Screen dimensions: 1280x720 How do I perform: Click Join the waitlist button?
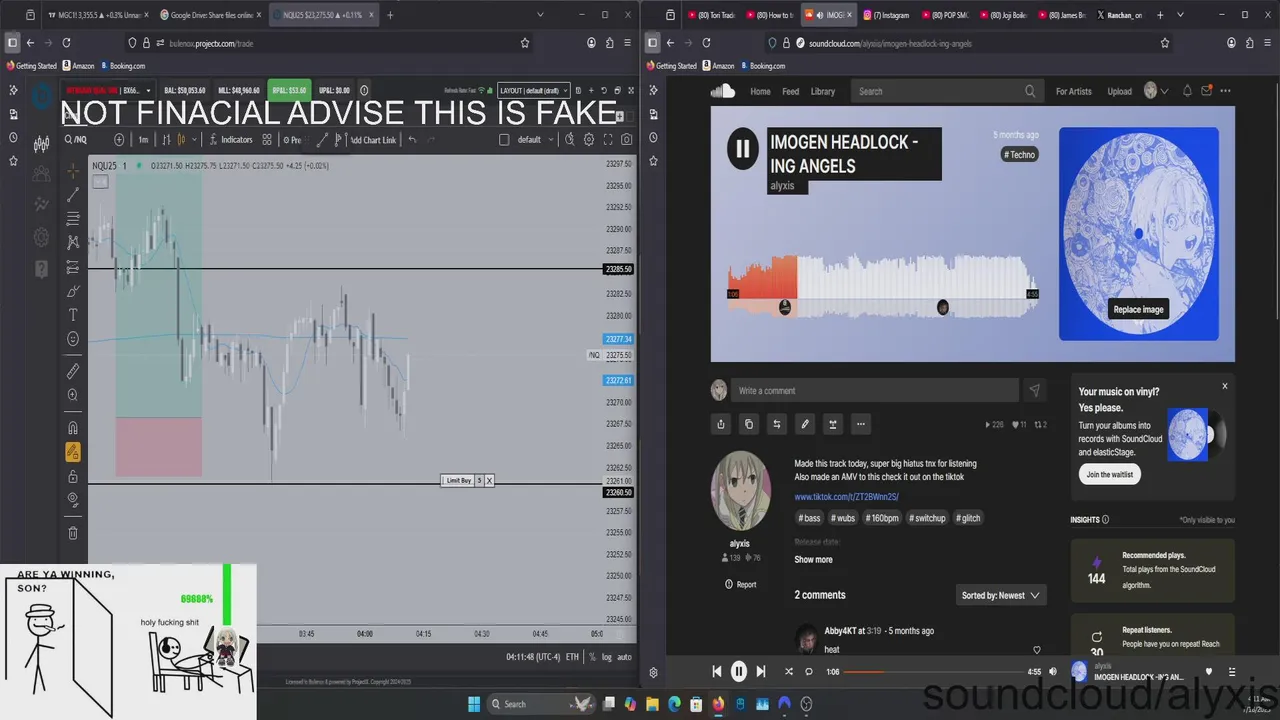pyautogui.click(x=1110, y=474)
